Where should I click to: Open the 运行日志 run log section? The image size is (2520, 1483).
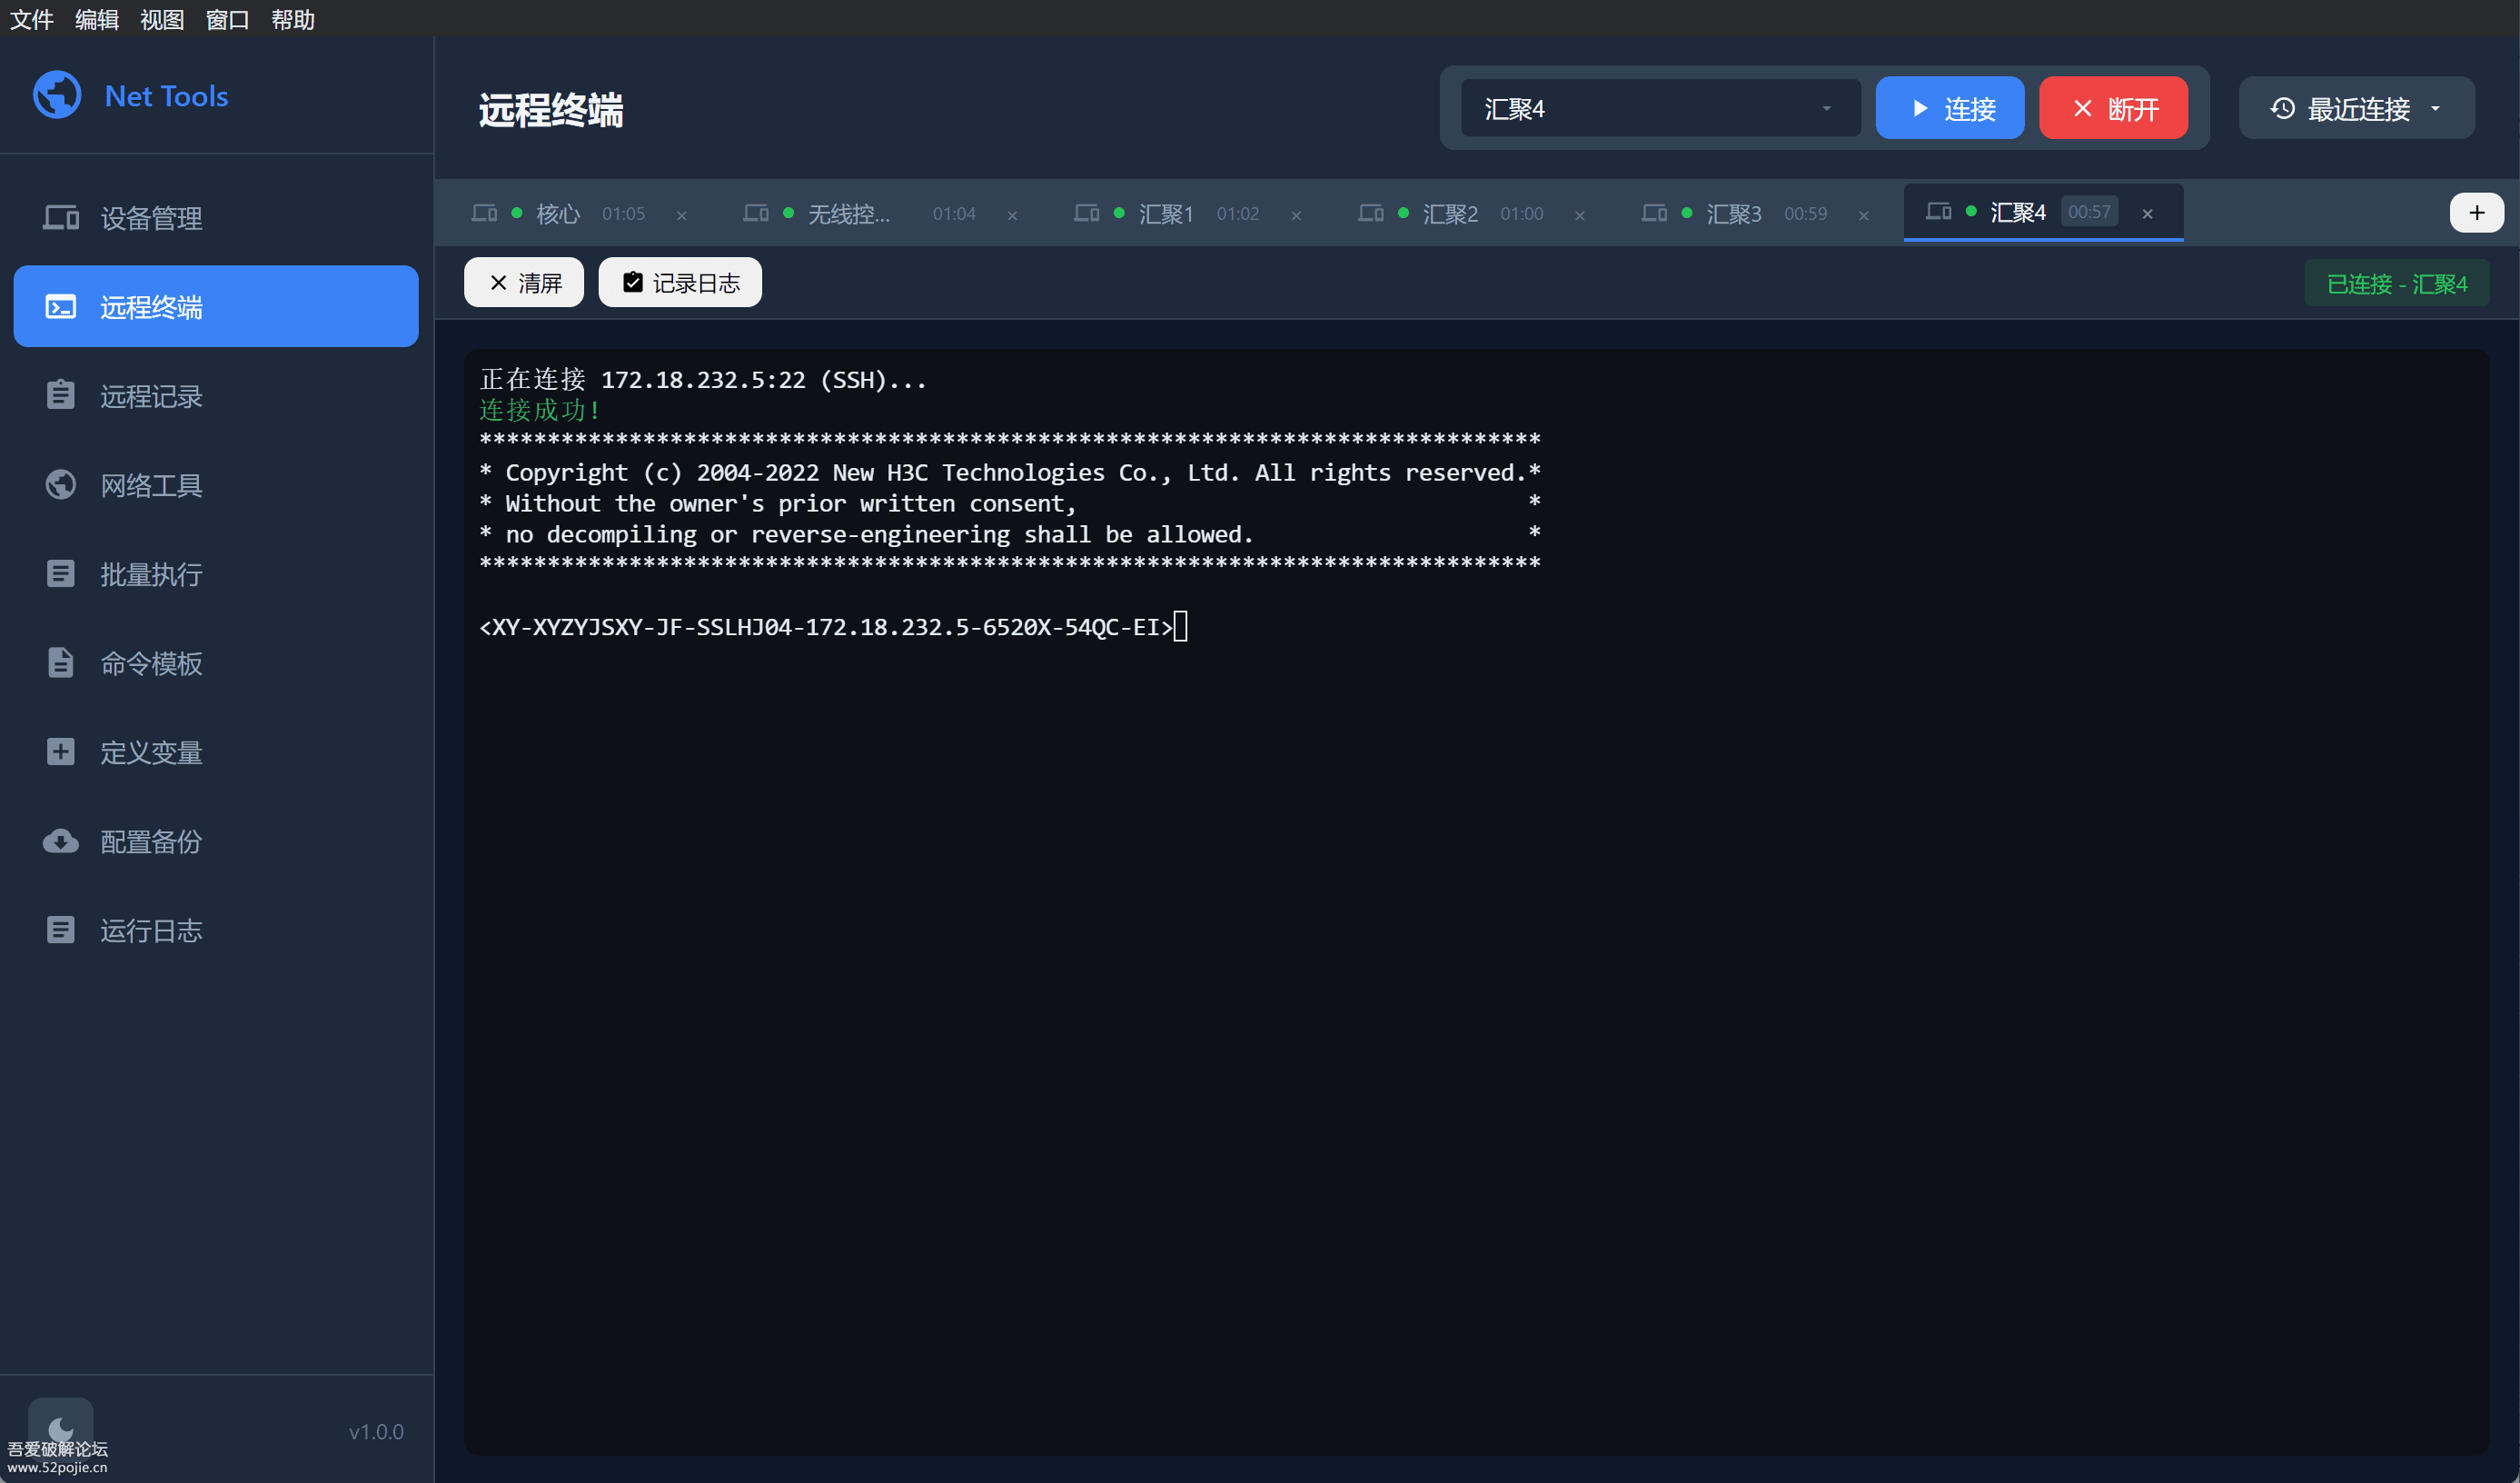150,930
